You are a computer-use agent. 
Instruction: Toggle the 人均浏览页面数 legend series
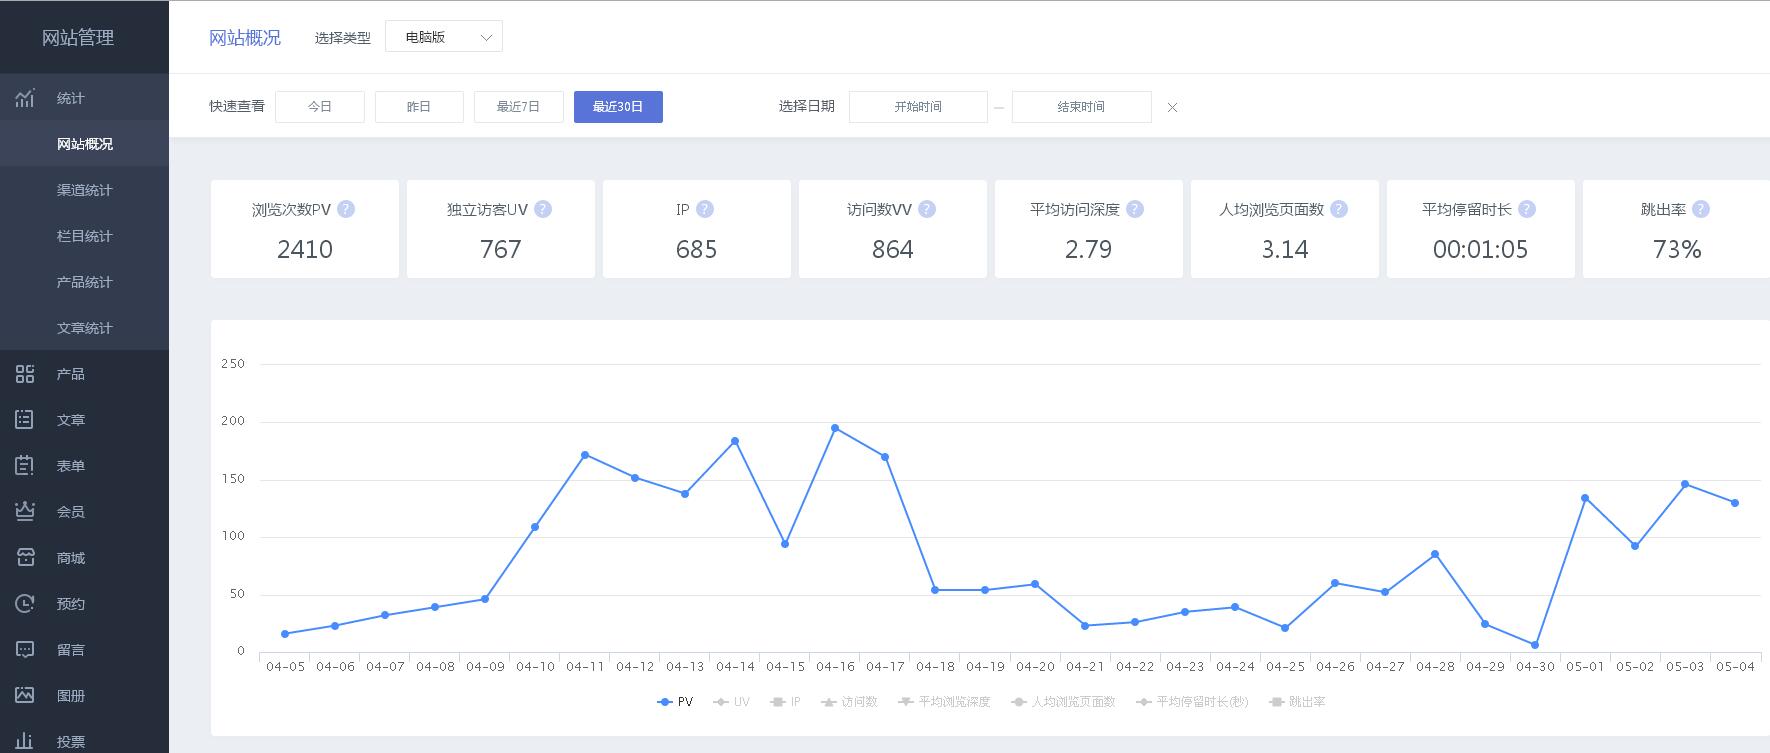1063,702
